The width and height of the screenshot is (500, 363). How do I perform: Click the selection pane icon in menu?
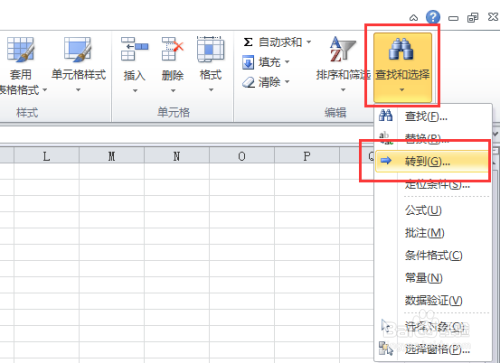pos(386,348)
